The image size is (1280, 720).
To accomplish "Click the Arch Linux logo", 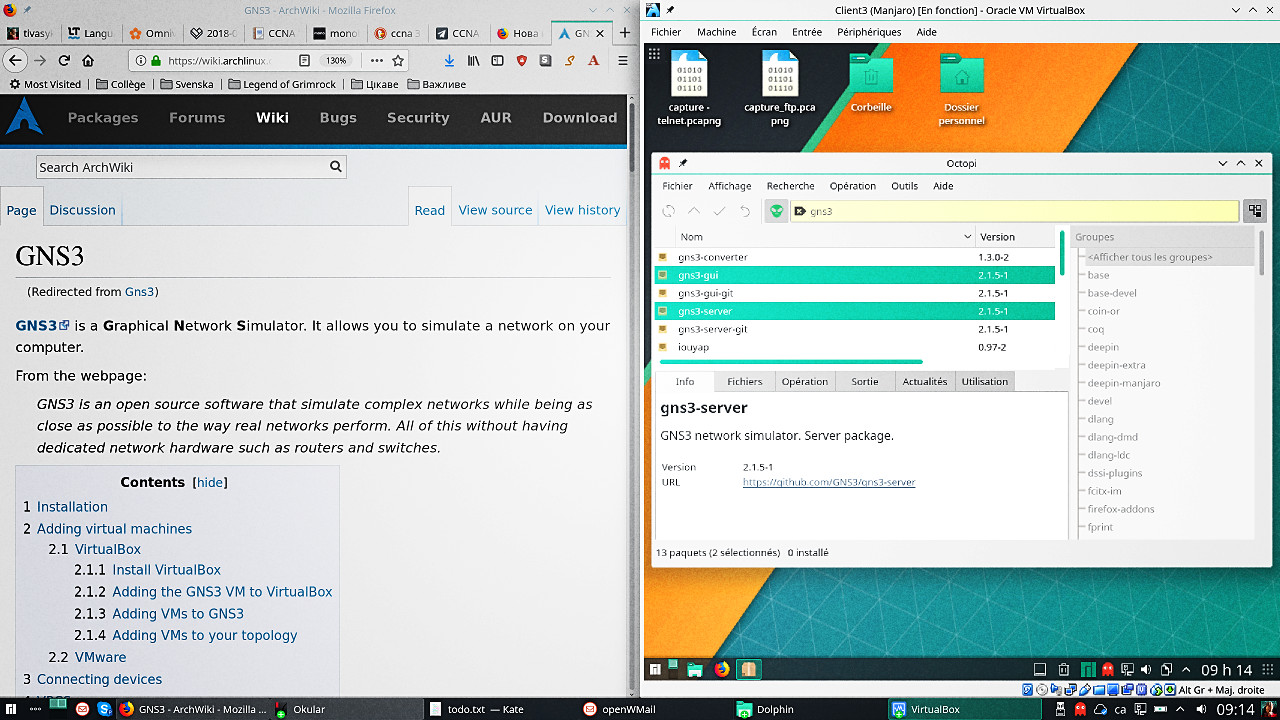I will pyautogui.click(x=24, y=117).
